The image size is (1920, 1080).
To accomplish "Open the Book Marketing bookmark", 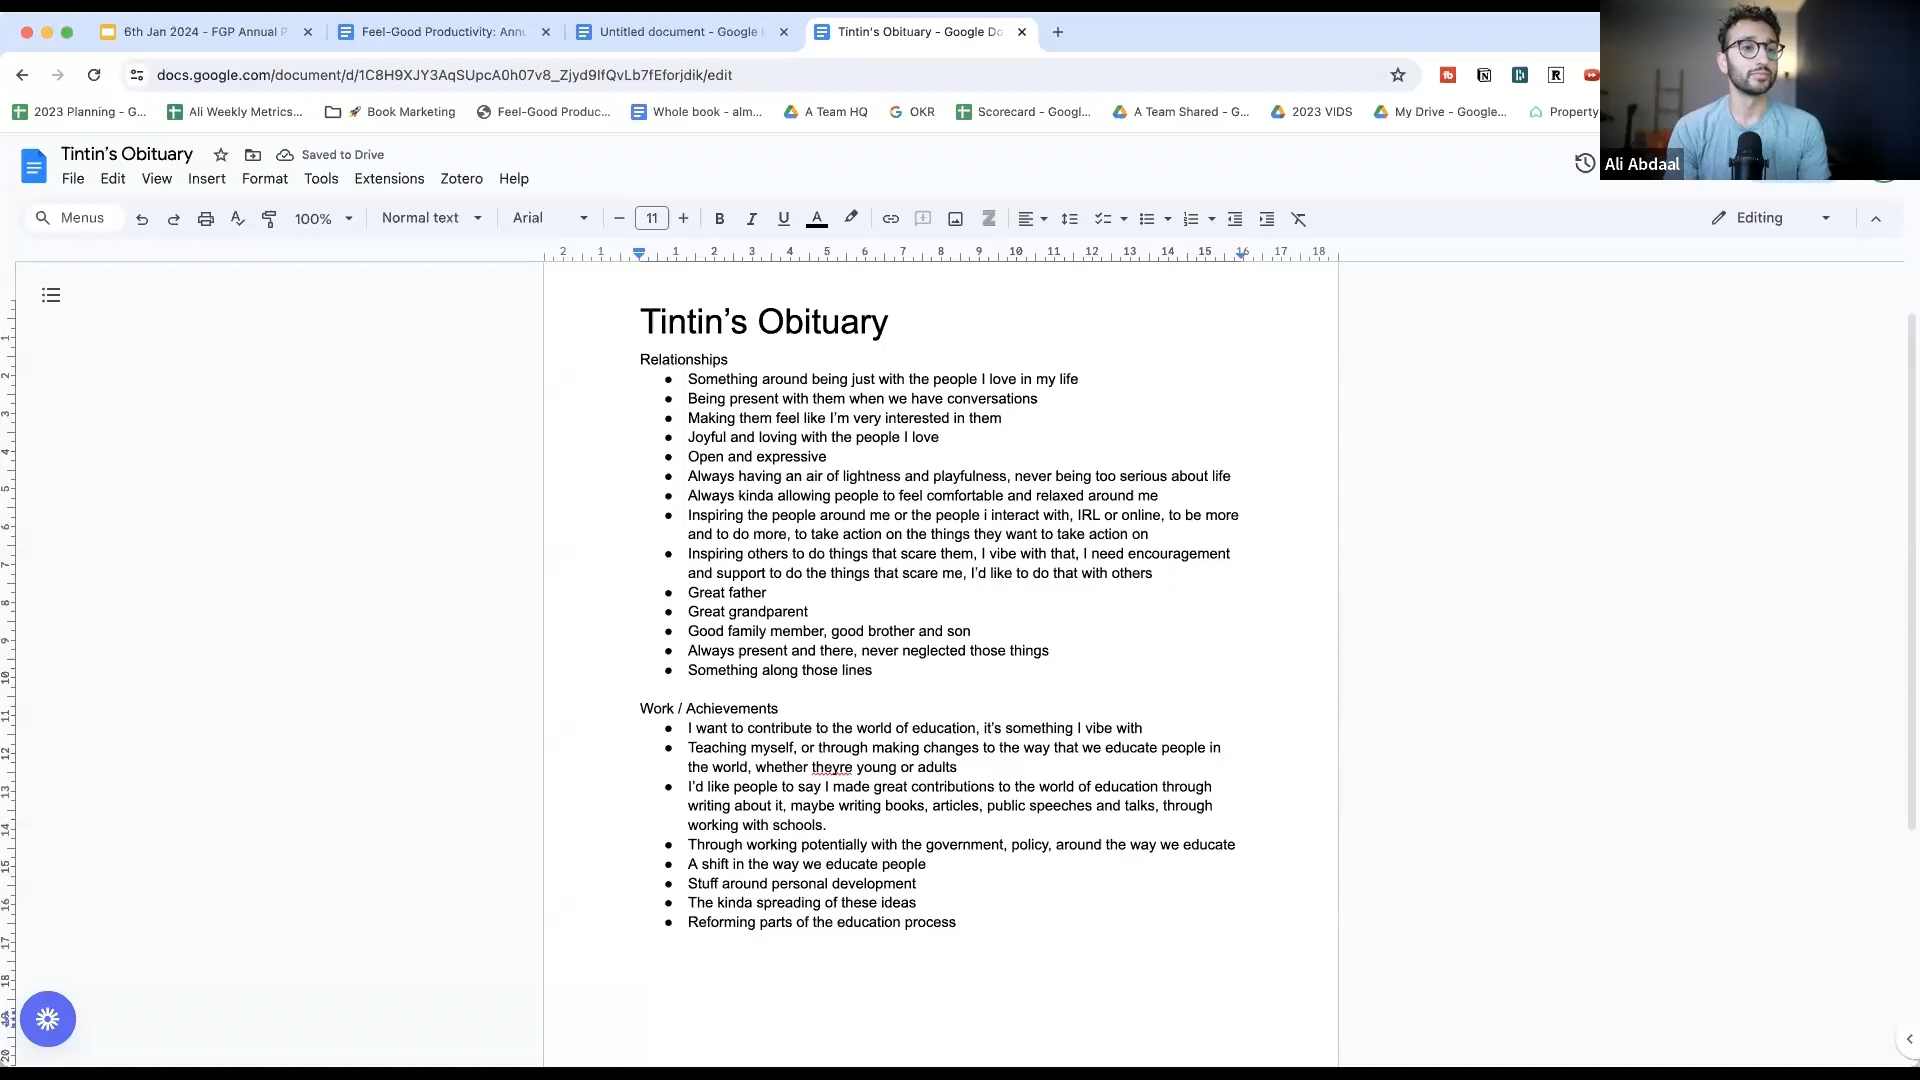I will pos(400,112).
